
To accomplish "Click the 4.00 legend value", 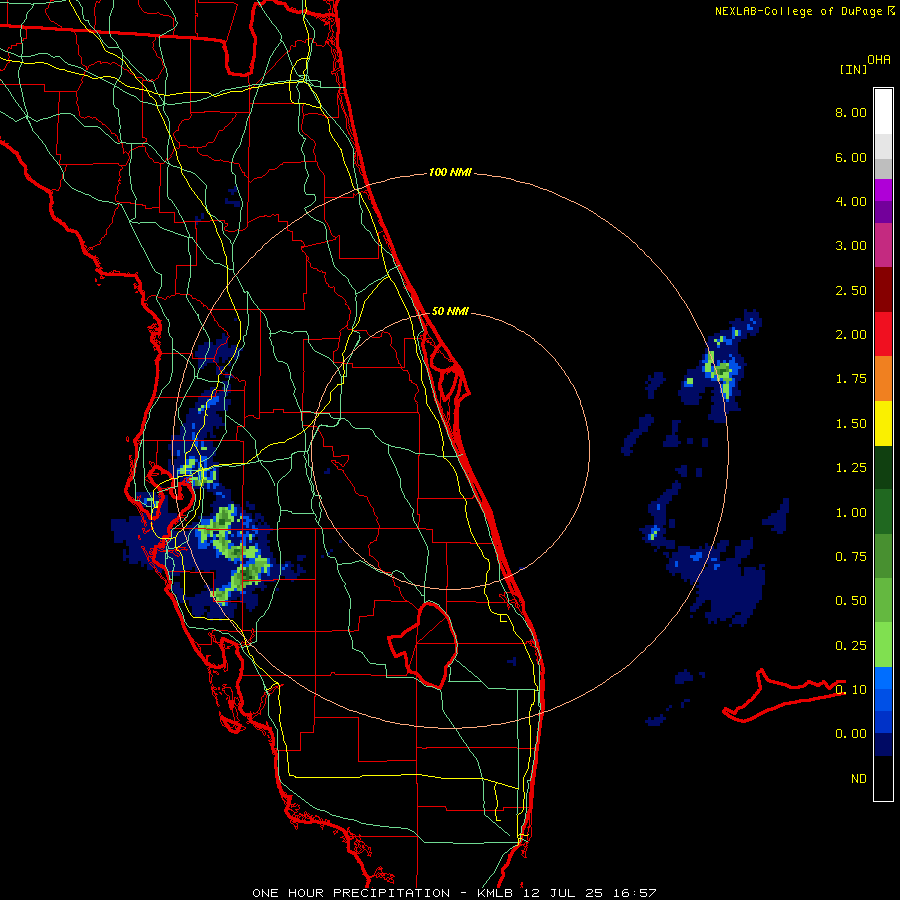I will [851, 201].
